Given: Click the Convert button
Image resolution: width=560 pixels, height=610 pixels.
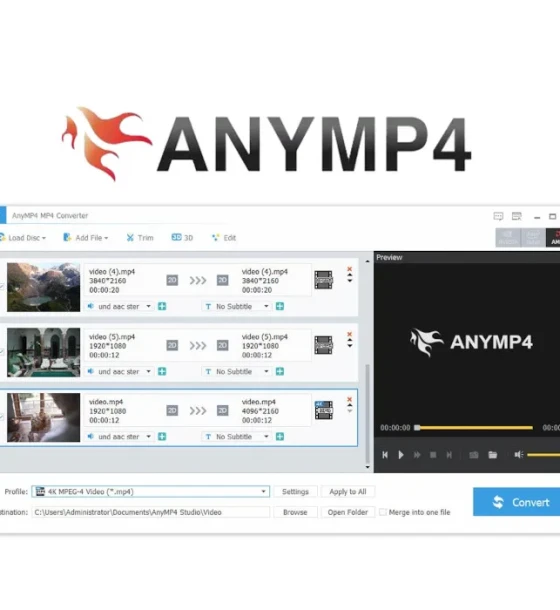Looking at the screenshot, I should click(x=516, y=502).
